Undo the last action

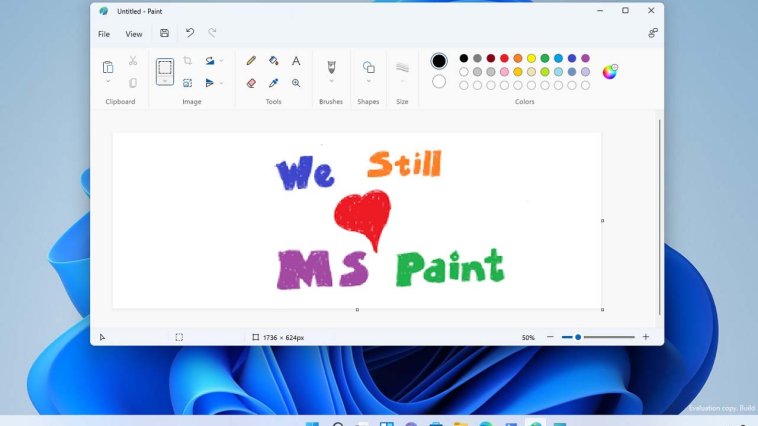tap(190, 33)
